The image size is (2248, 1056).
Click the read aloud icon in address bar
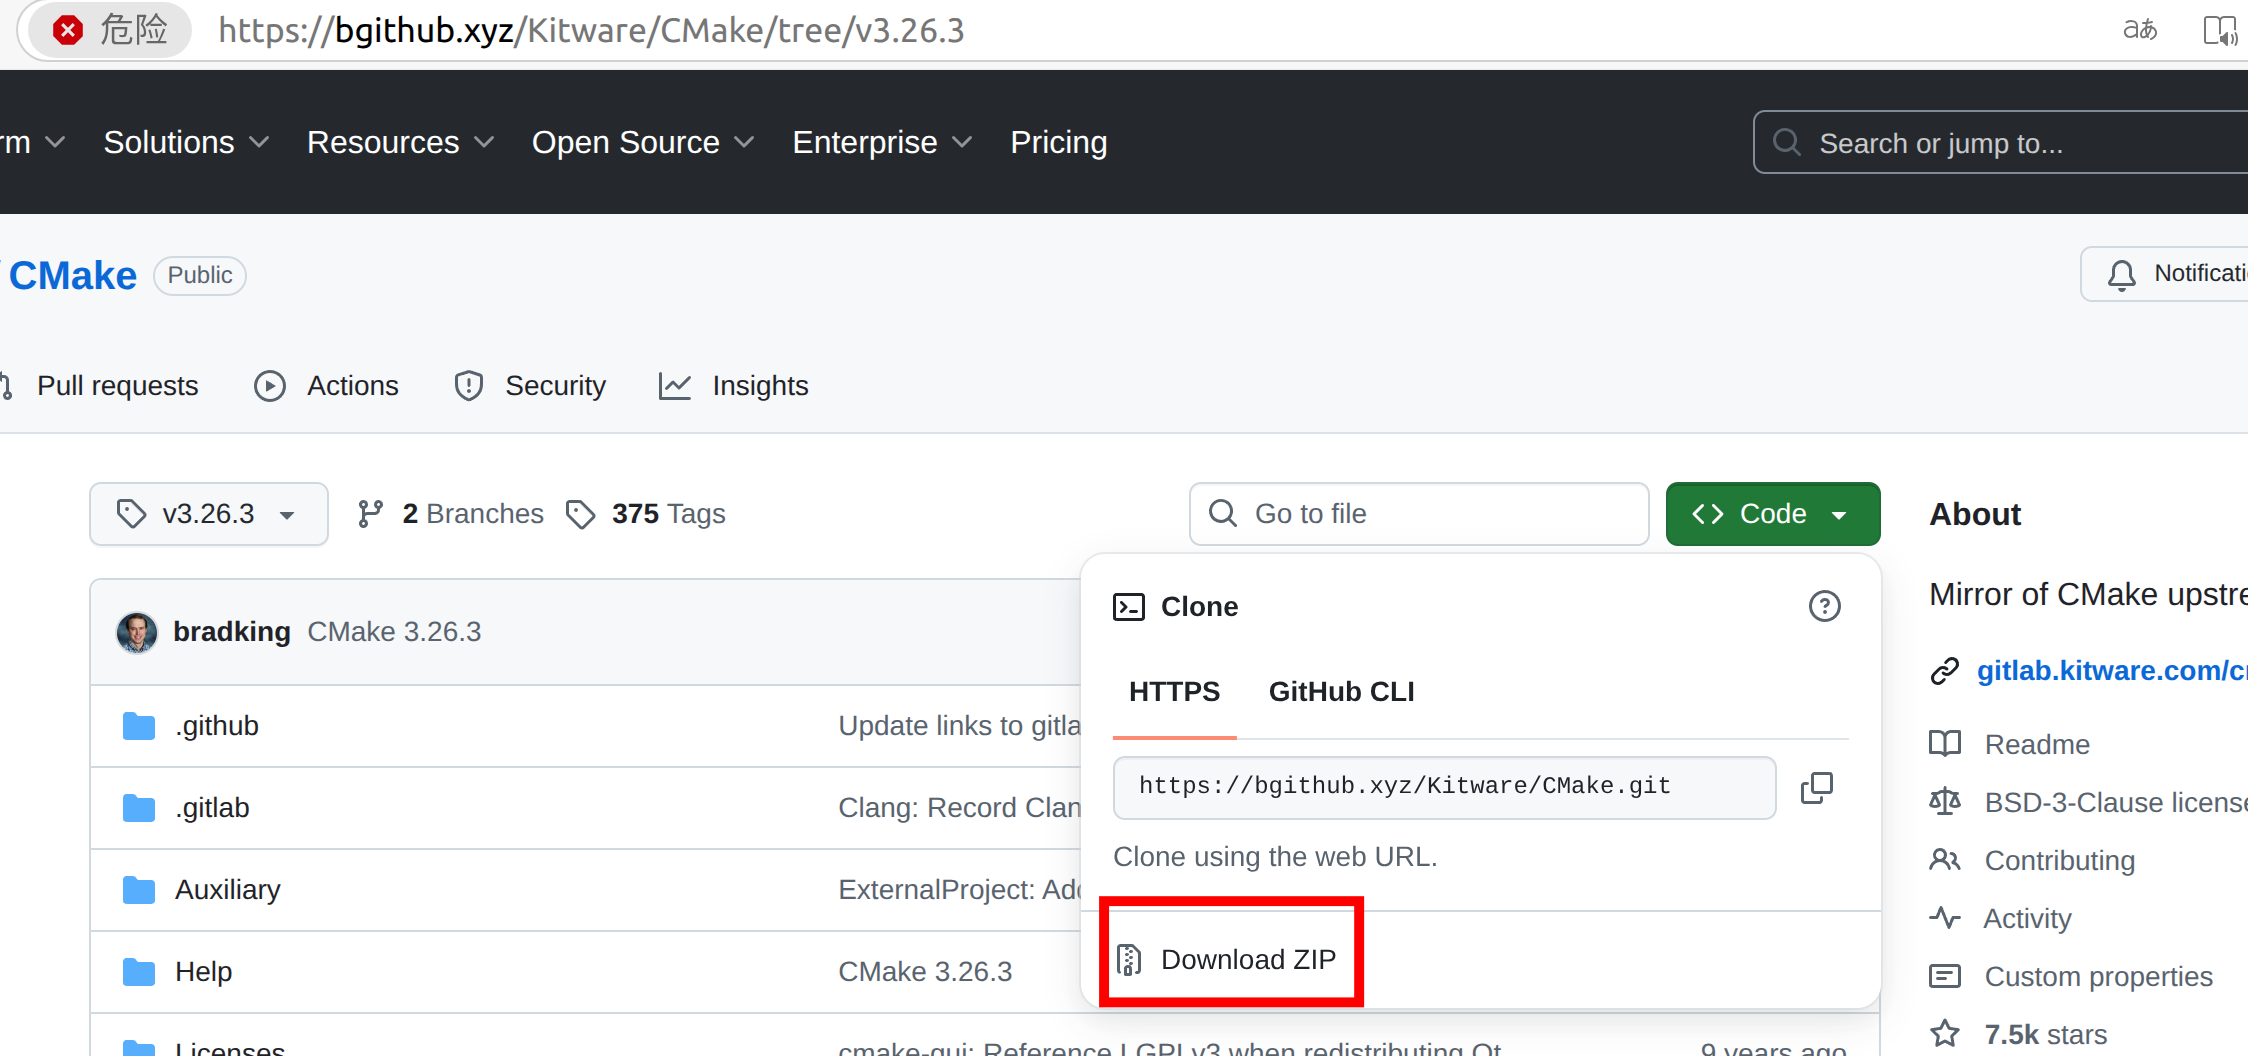pyautogui.click(x=2220, y=30)
